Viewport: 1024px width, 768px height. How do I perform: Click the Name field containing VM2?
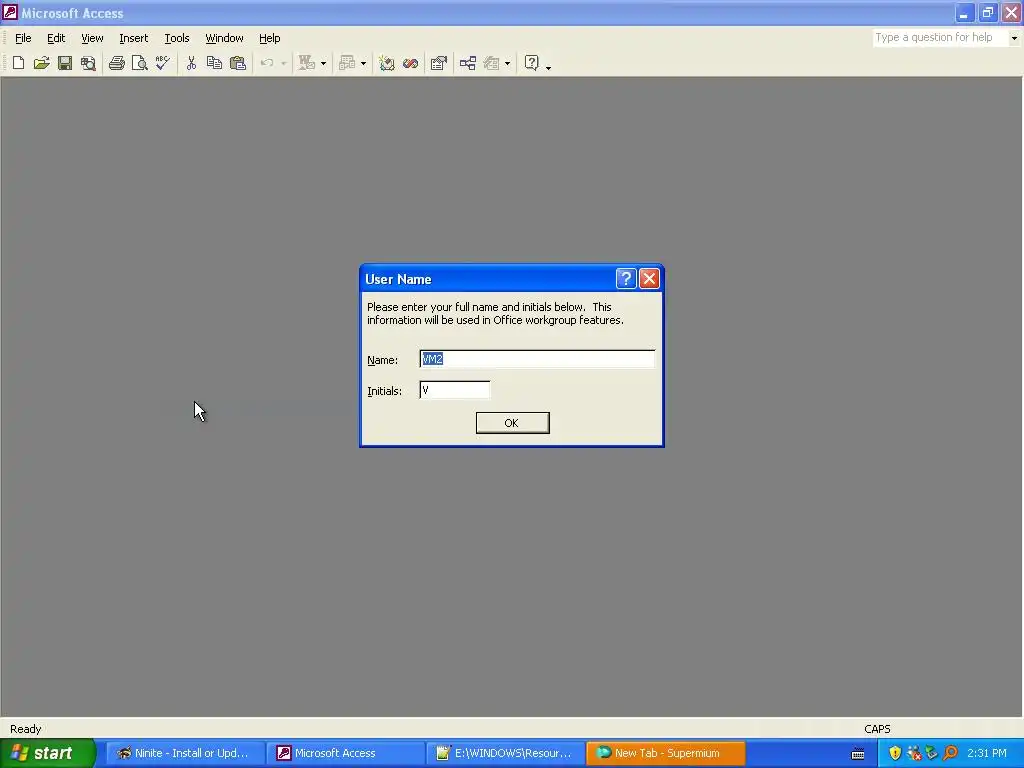pos(537,359)
